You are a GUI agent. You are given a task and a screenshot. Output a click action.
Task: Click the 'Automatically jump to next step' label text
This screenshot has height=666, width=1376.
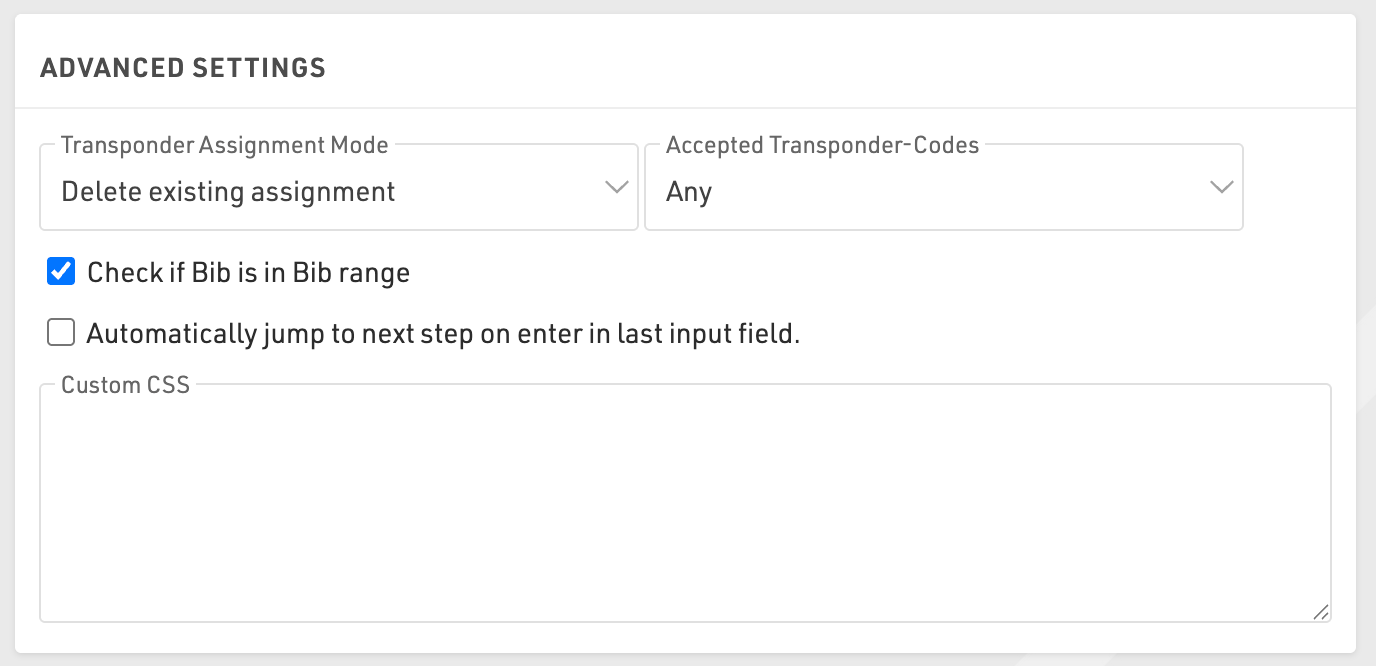pos(443,334)
